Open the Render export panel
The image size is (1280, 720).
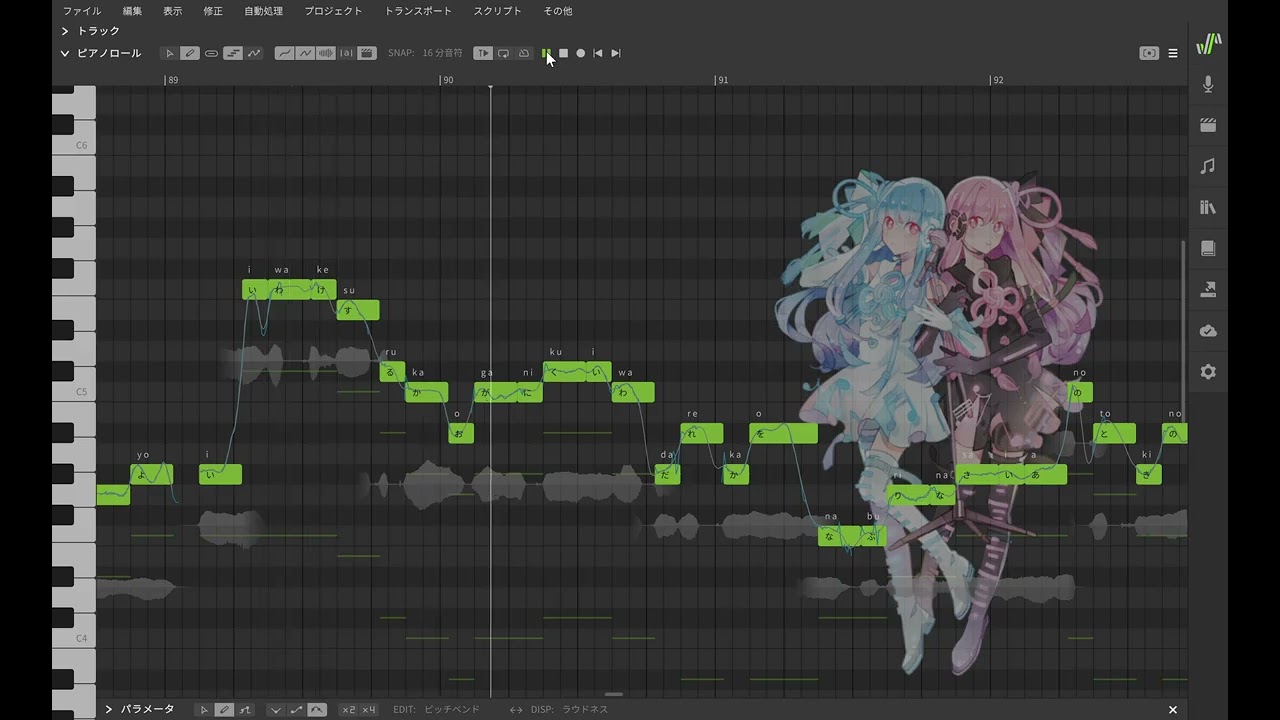1208,290
